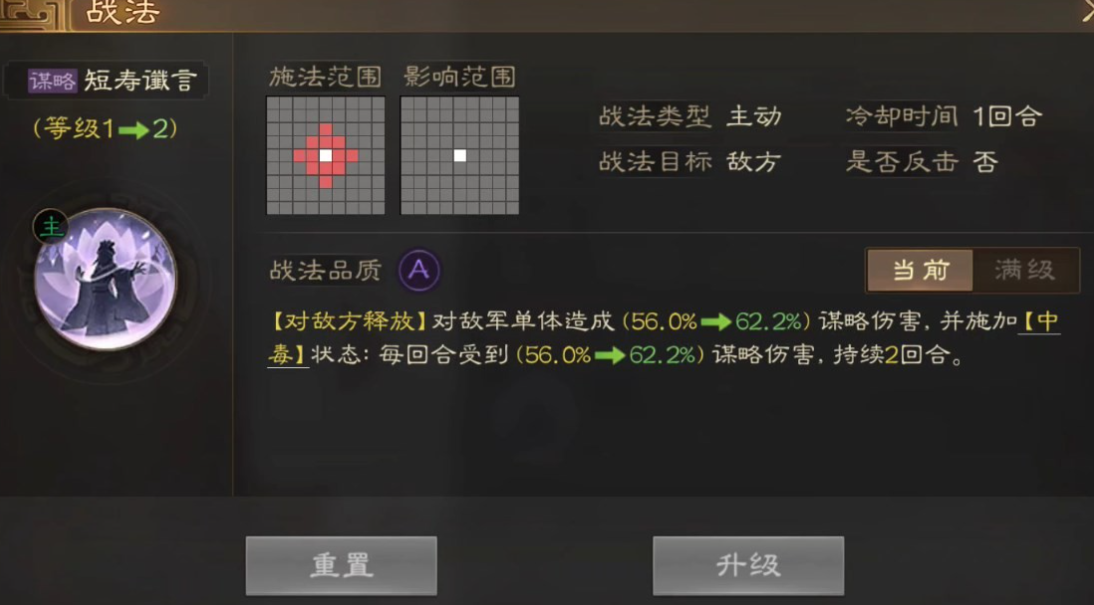Click the 重置 reset button

point(341,565)
